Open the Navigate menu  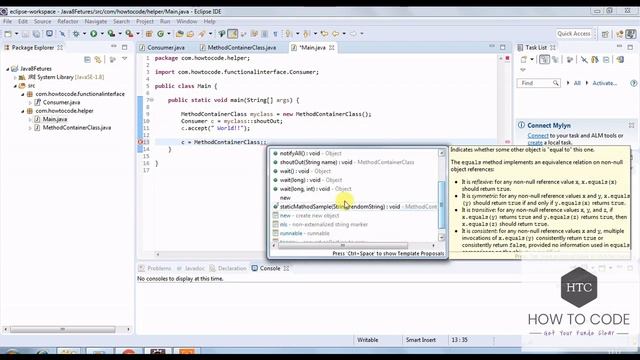click(96, 22)
